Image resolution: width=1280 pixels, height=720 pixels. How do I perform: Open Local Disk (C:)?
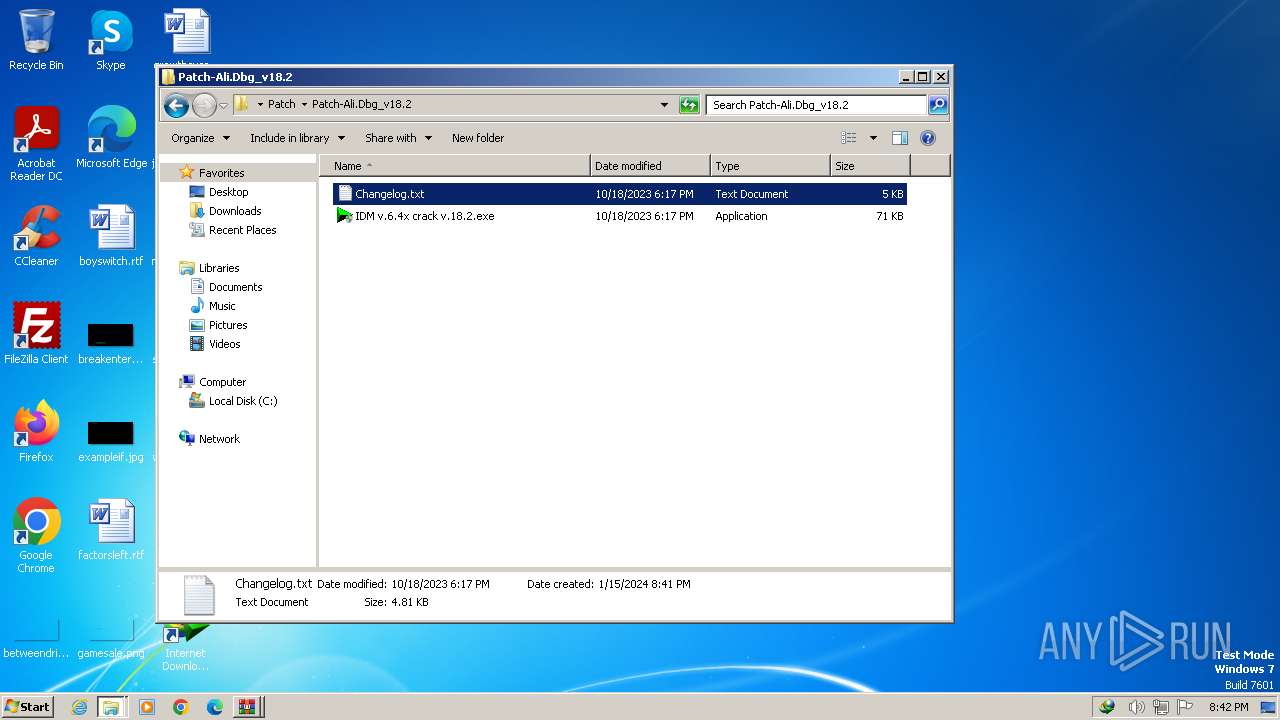point(243,401)
